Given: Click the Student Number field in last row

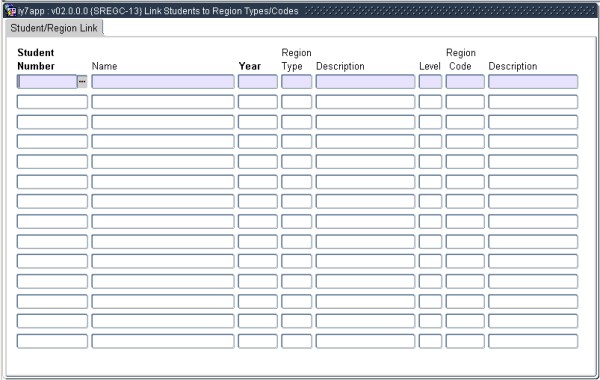Looking at the screenshot, I should tap(52, 341).
